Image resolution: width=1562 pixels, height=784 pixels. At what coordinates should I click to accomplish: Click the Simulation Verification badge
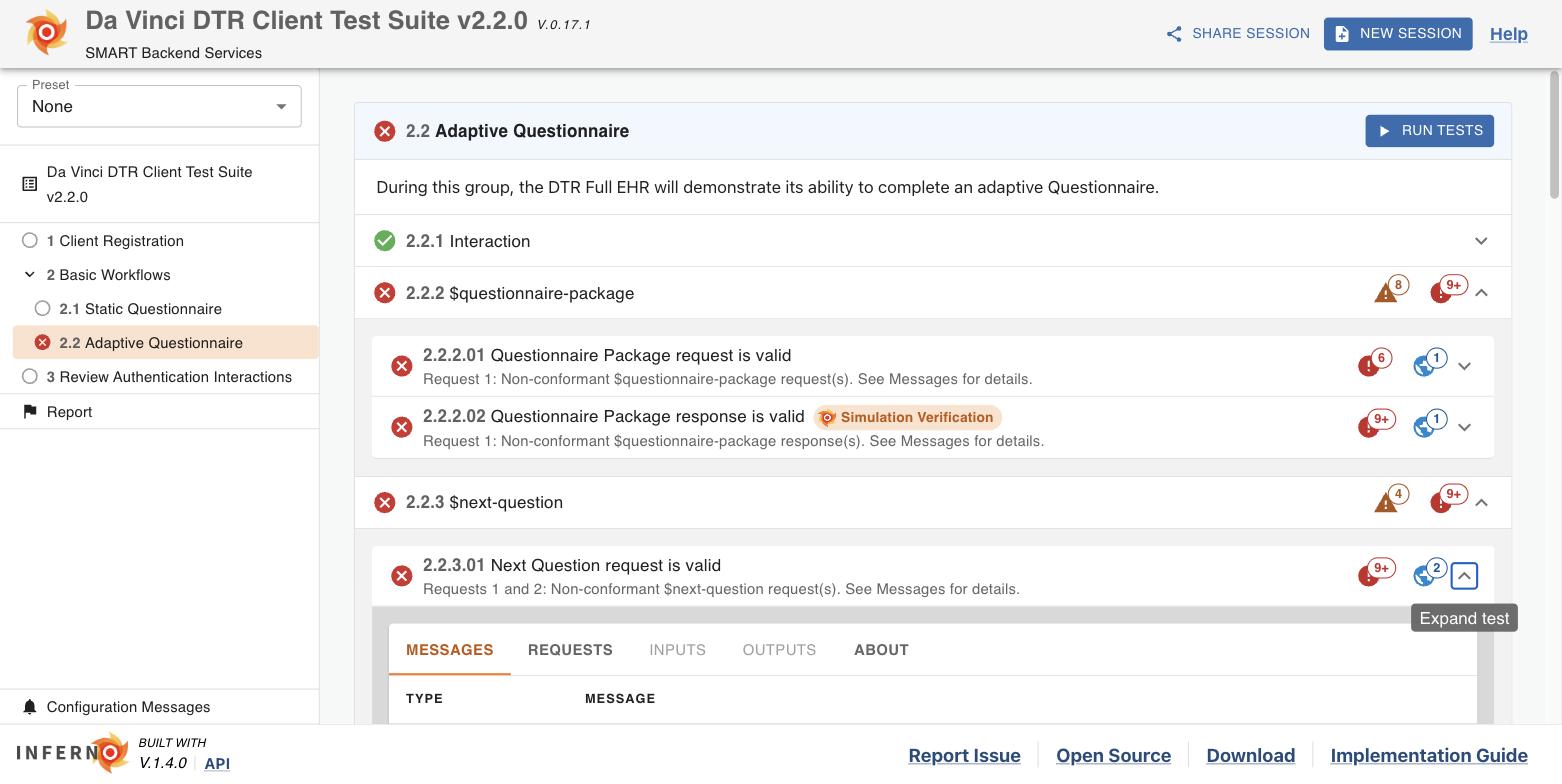908,417
